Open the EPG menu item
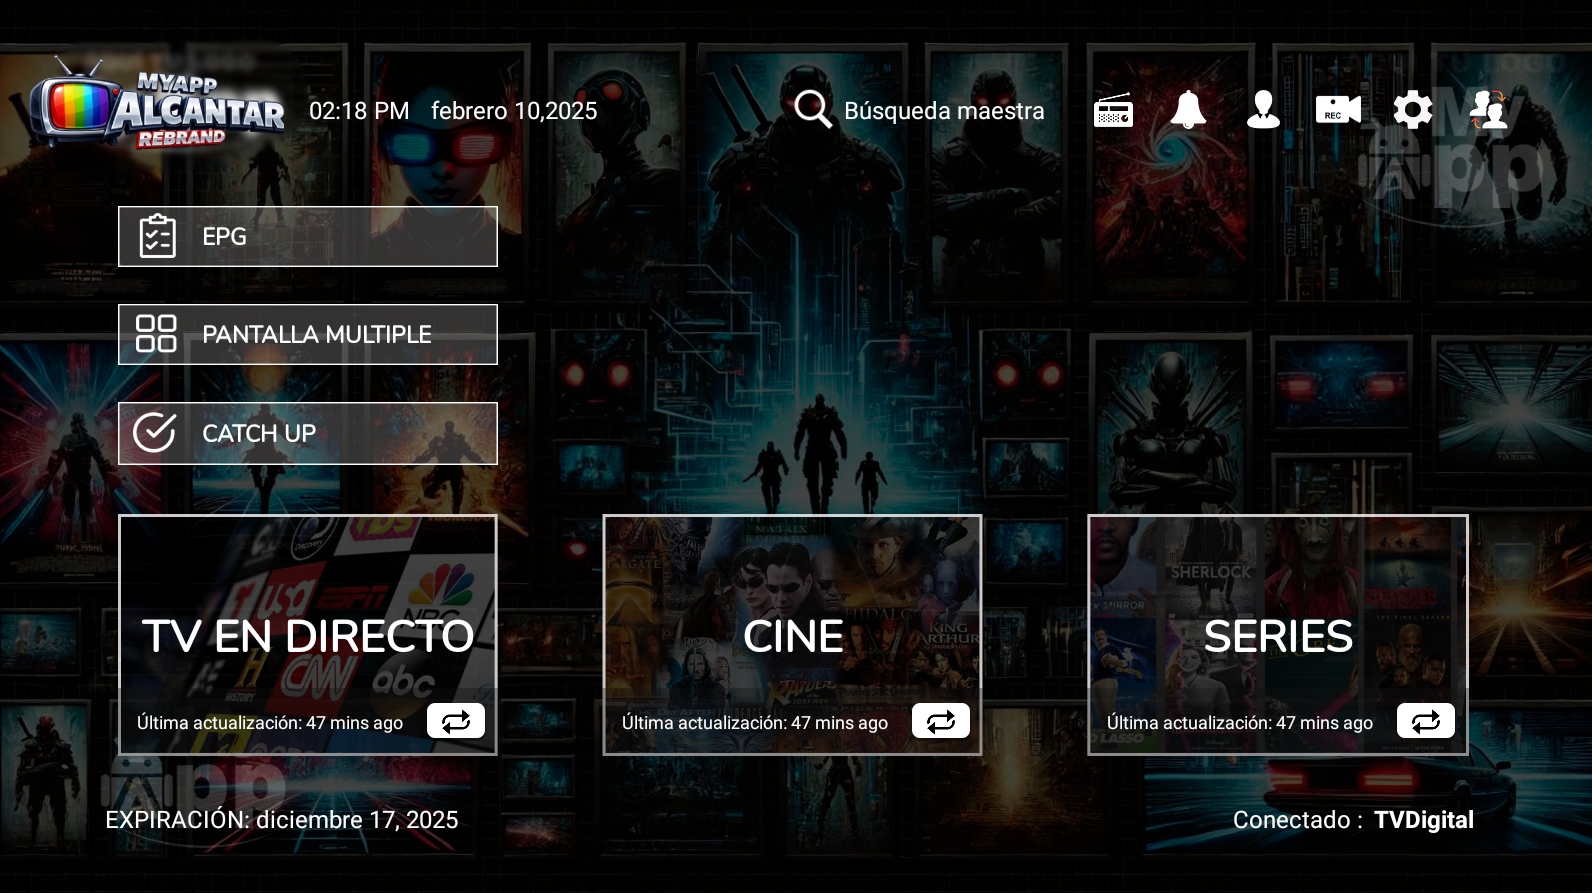Viewport: 1592px width, 893px height. click(x=308, y=237)
